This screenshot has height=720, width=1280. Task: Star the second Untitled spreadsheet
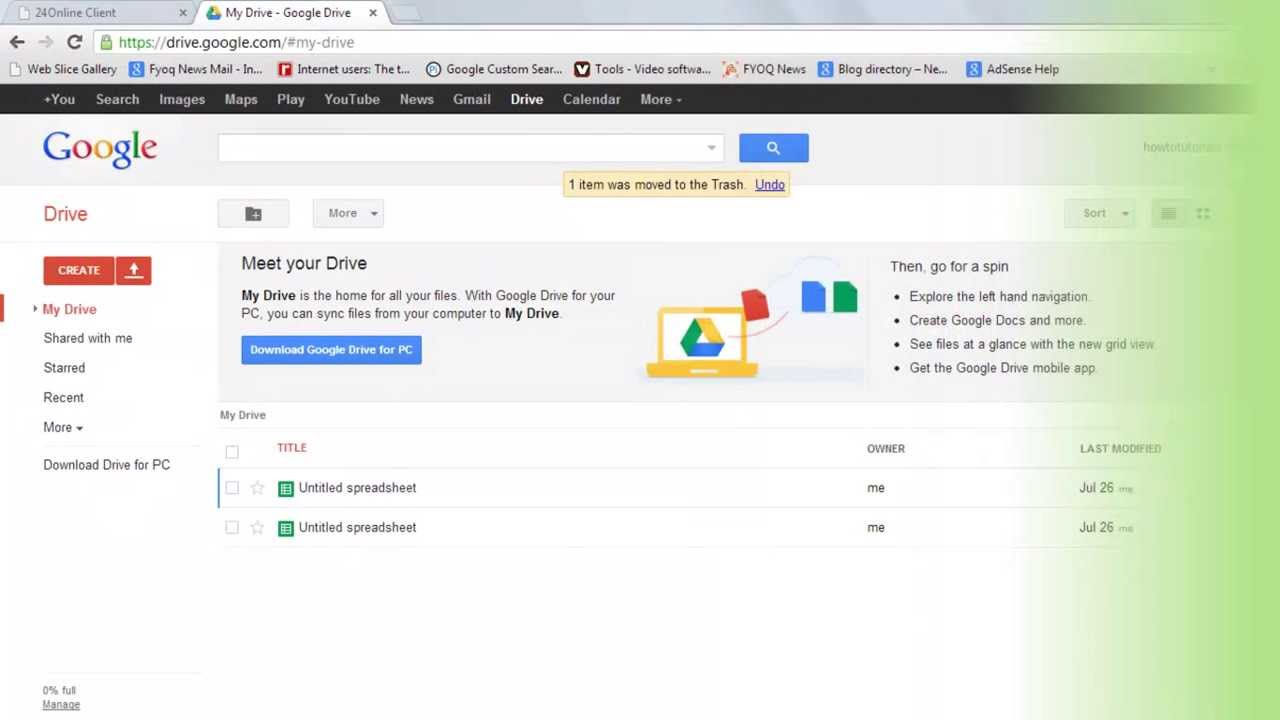257,527
